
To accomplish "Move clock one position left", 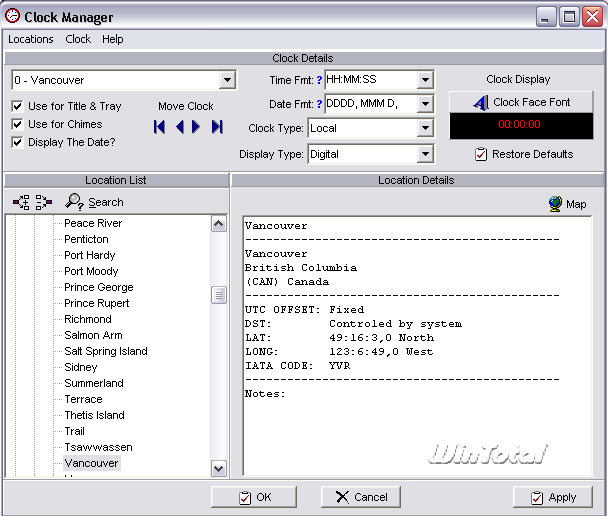I will pos(180,127).
